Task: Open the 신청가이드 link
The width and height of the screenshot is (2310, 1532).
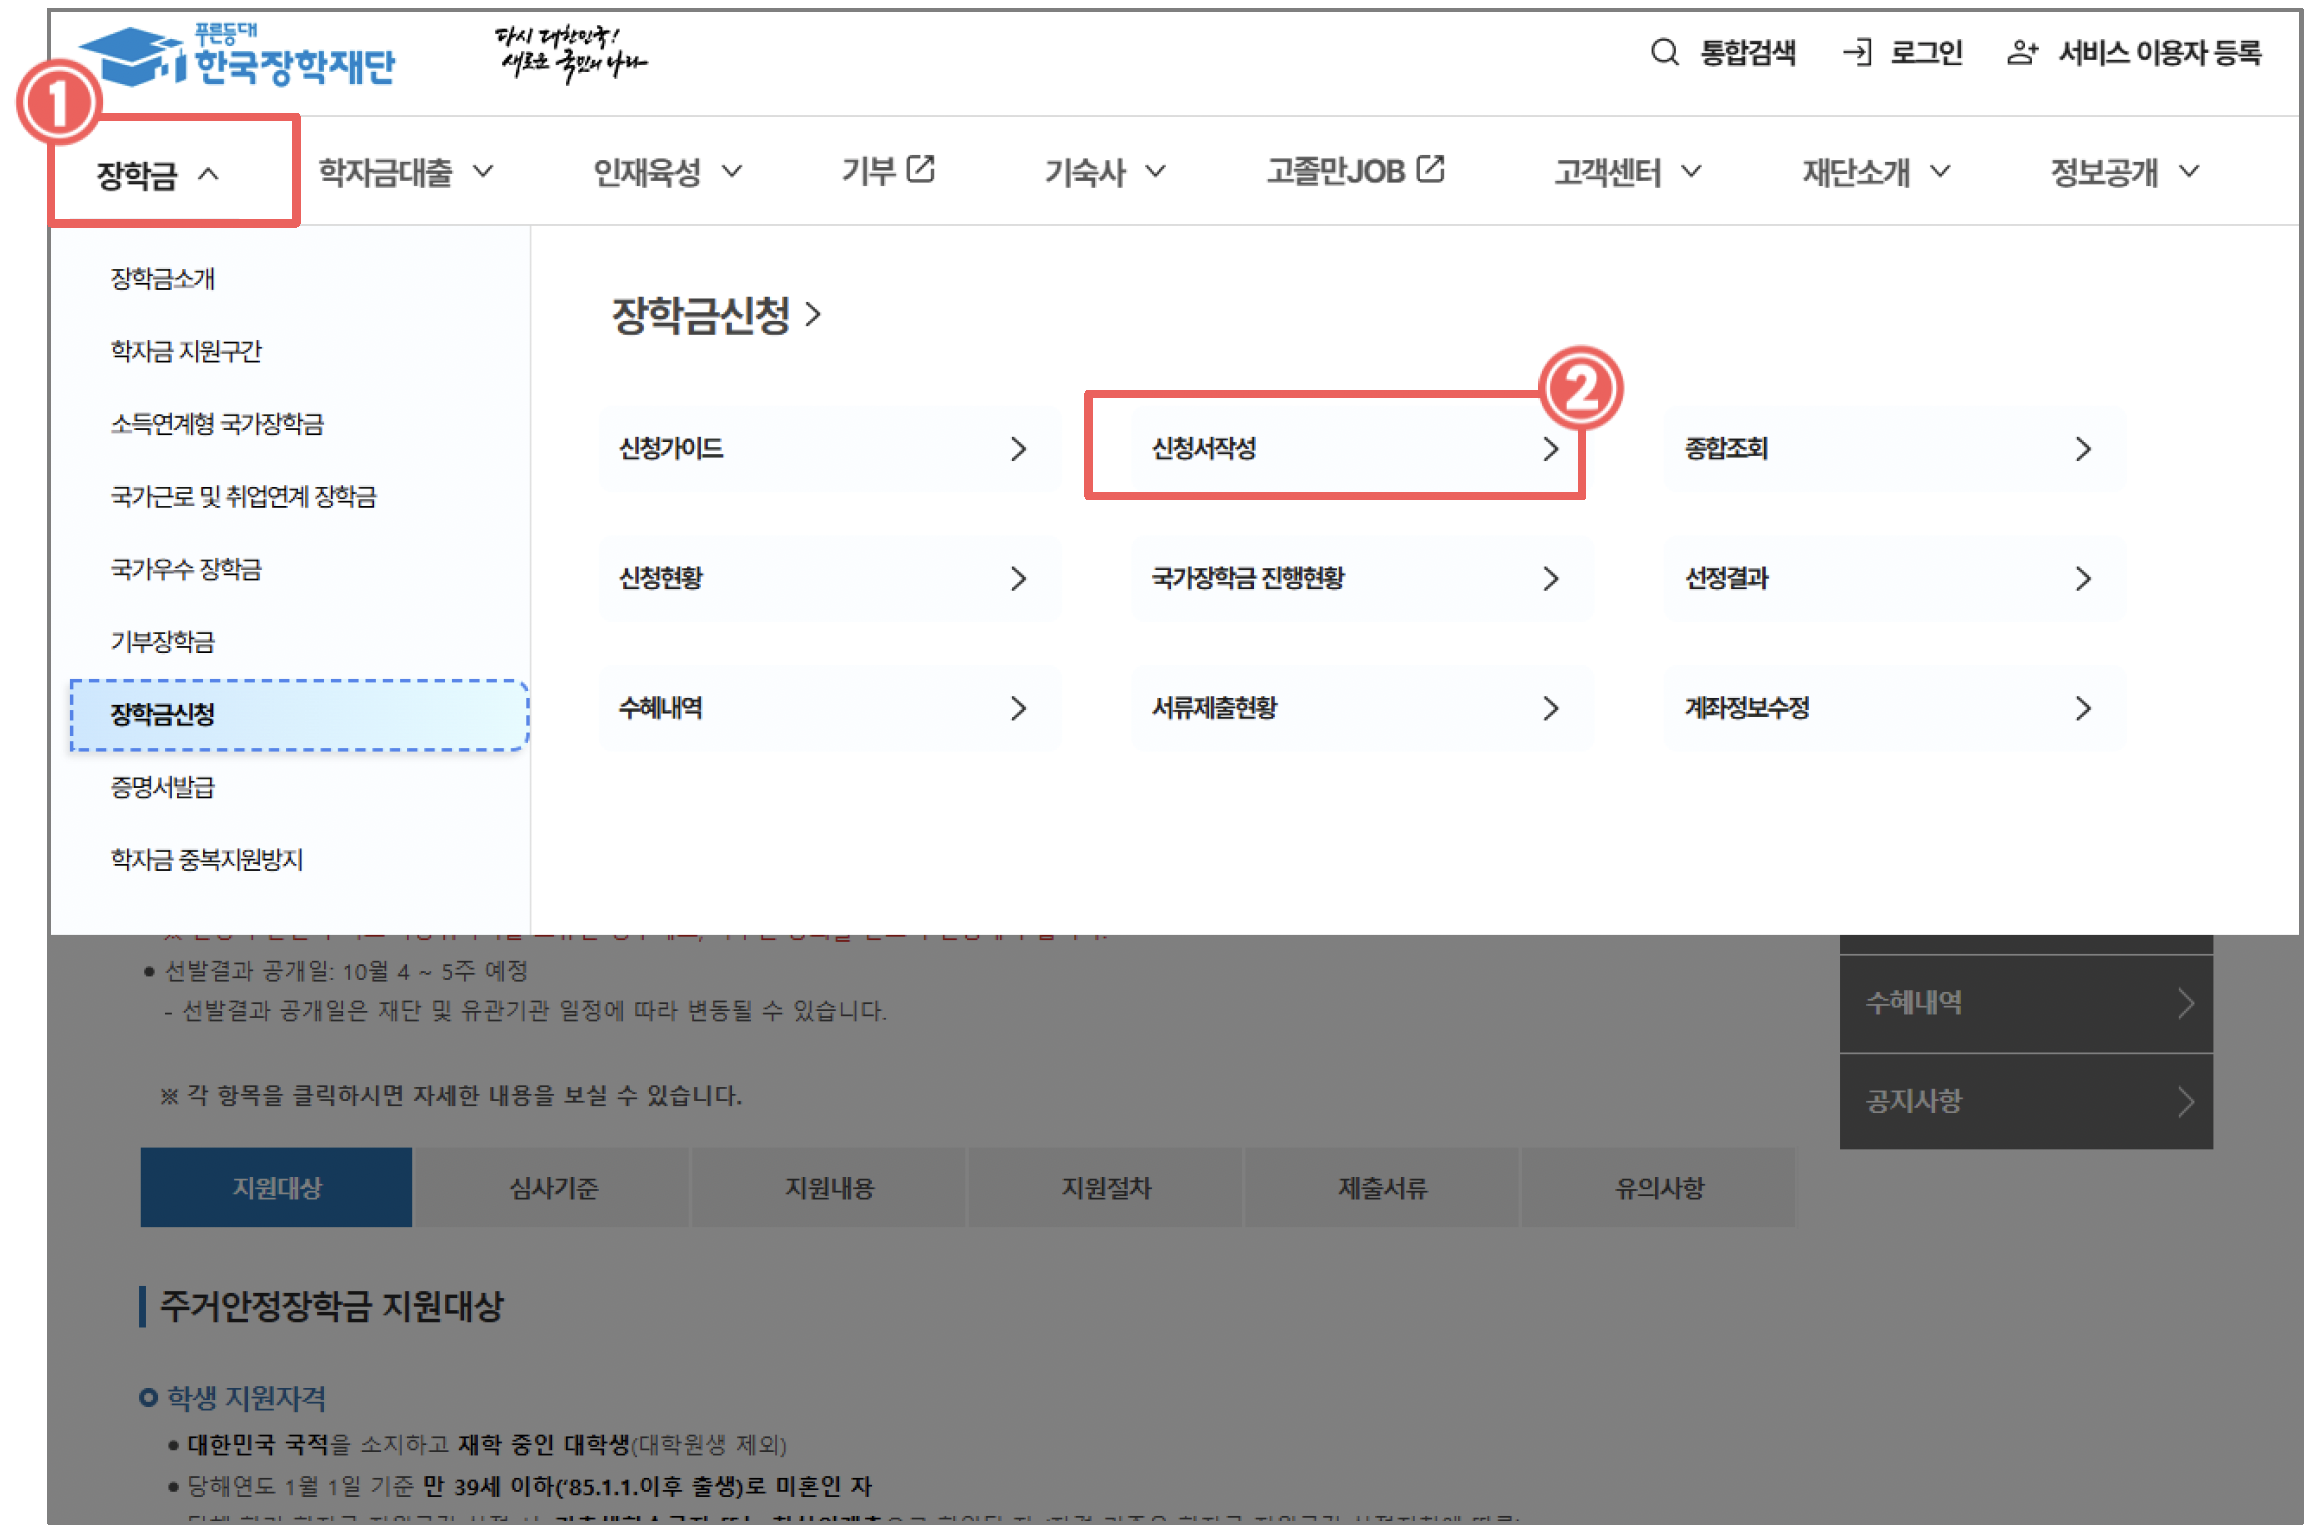Action: [x=671, y=449]
